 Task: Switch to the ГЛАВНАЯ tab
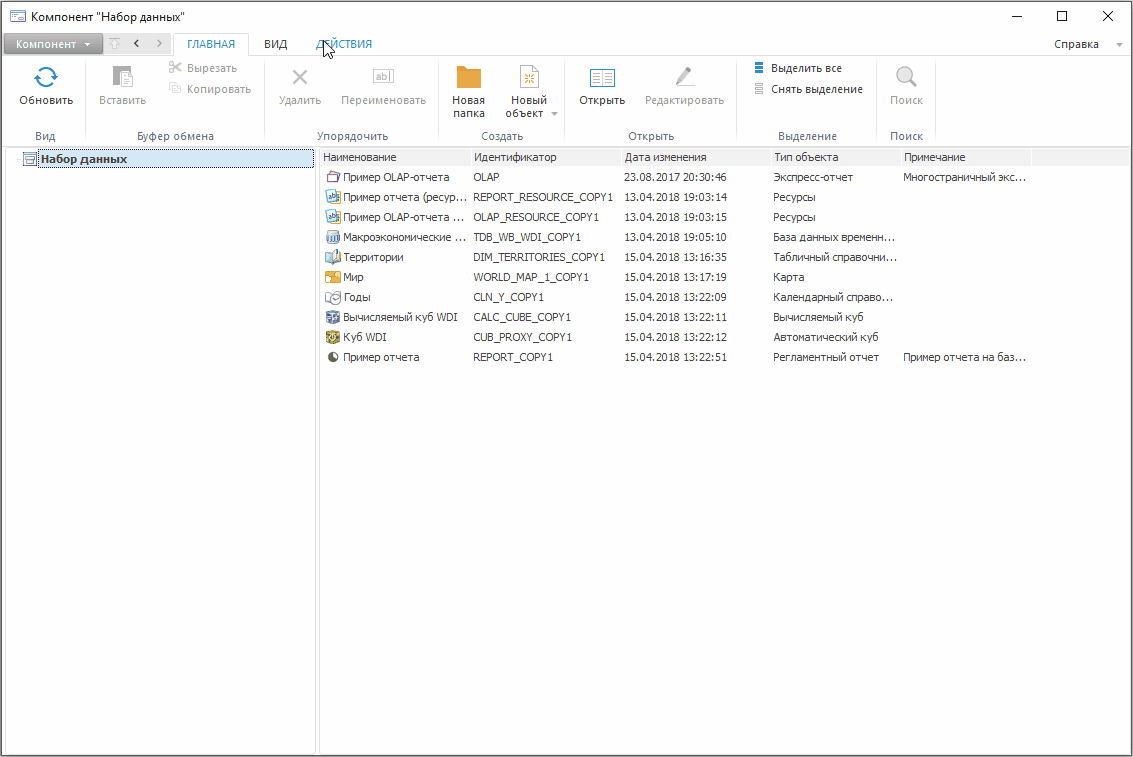pyautogui.click(x=211, y=44)
